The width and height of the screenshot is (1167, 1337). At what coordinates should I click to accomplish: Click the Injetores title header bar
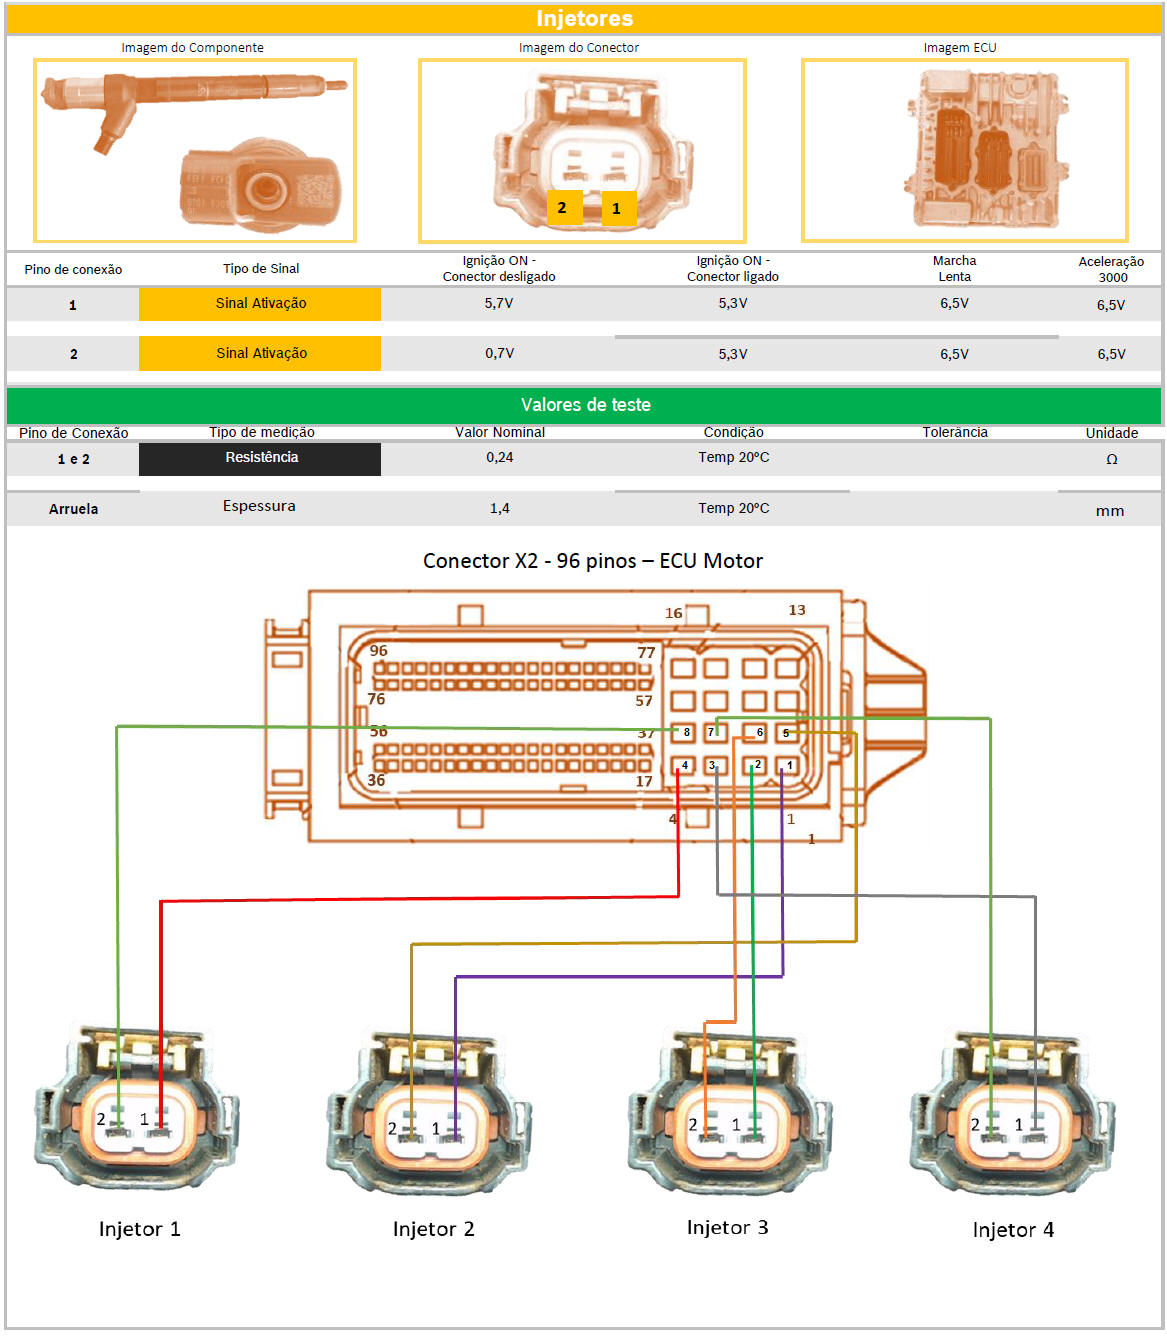[x=584, y=19]
